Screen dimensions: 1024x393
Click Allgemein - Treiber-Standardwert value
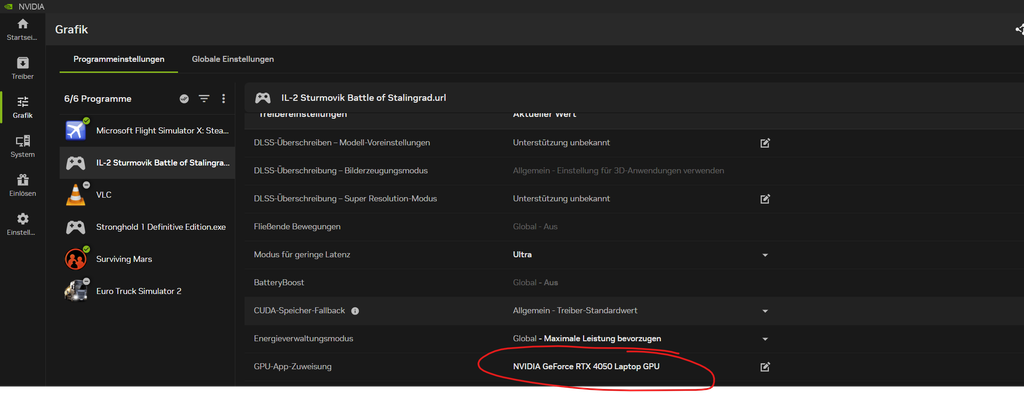575,311
